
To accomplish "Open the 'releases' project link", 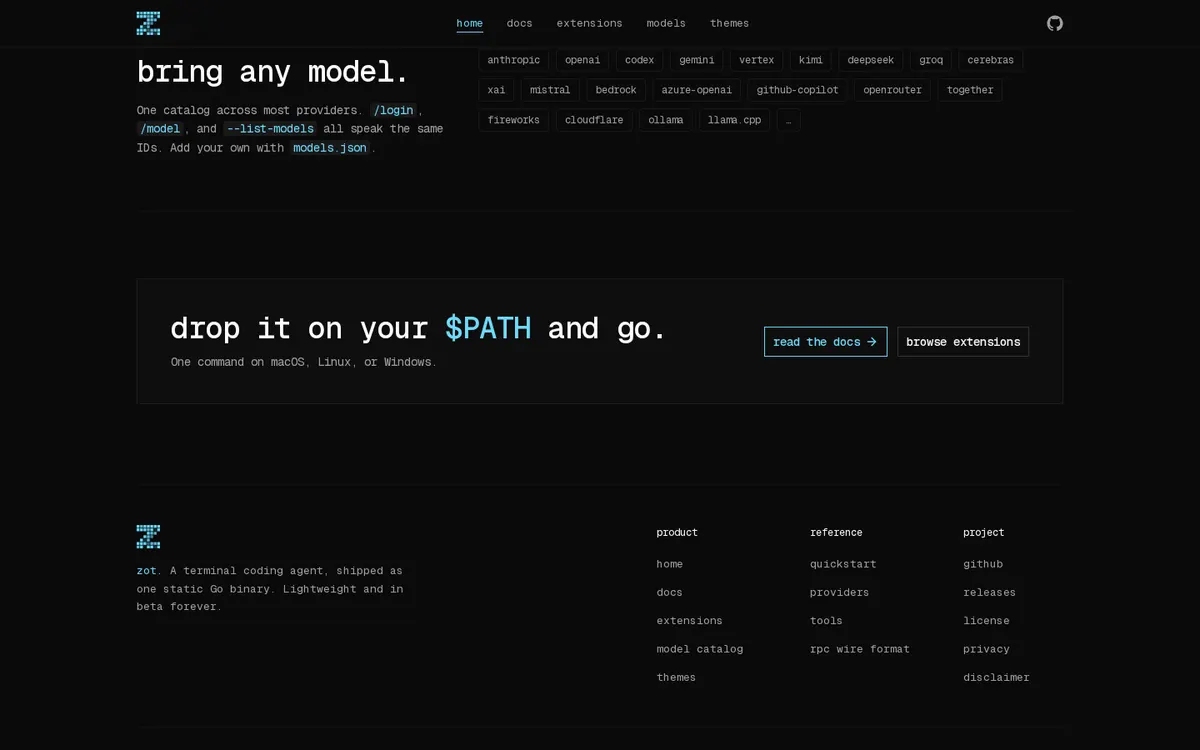I will [x=990, y=592].
